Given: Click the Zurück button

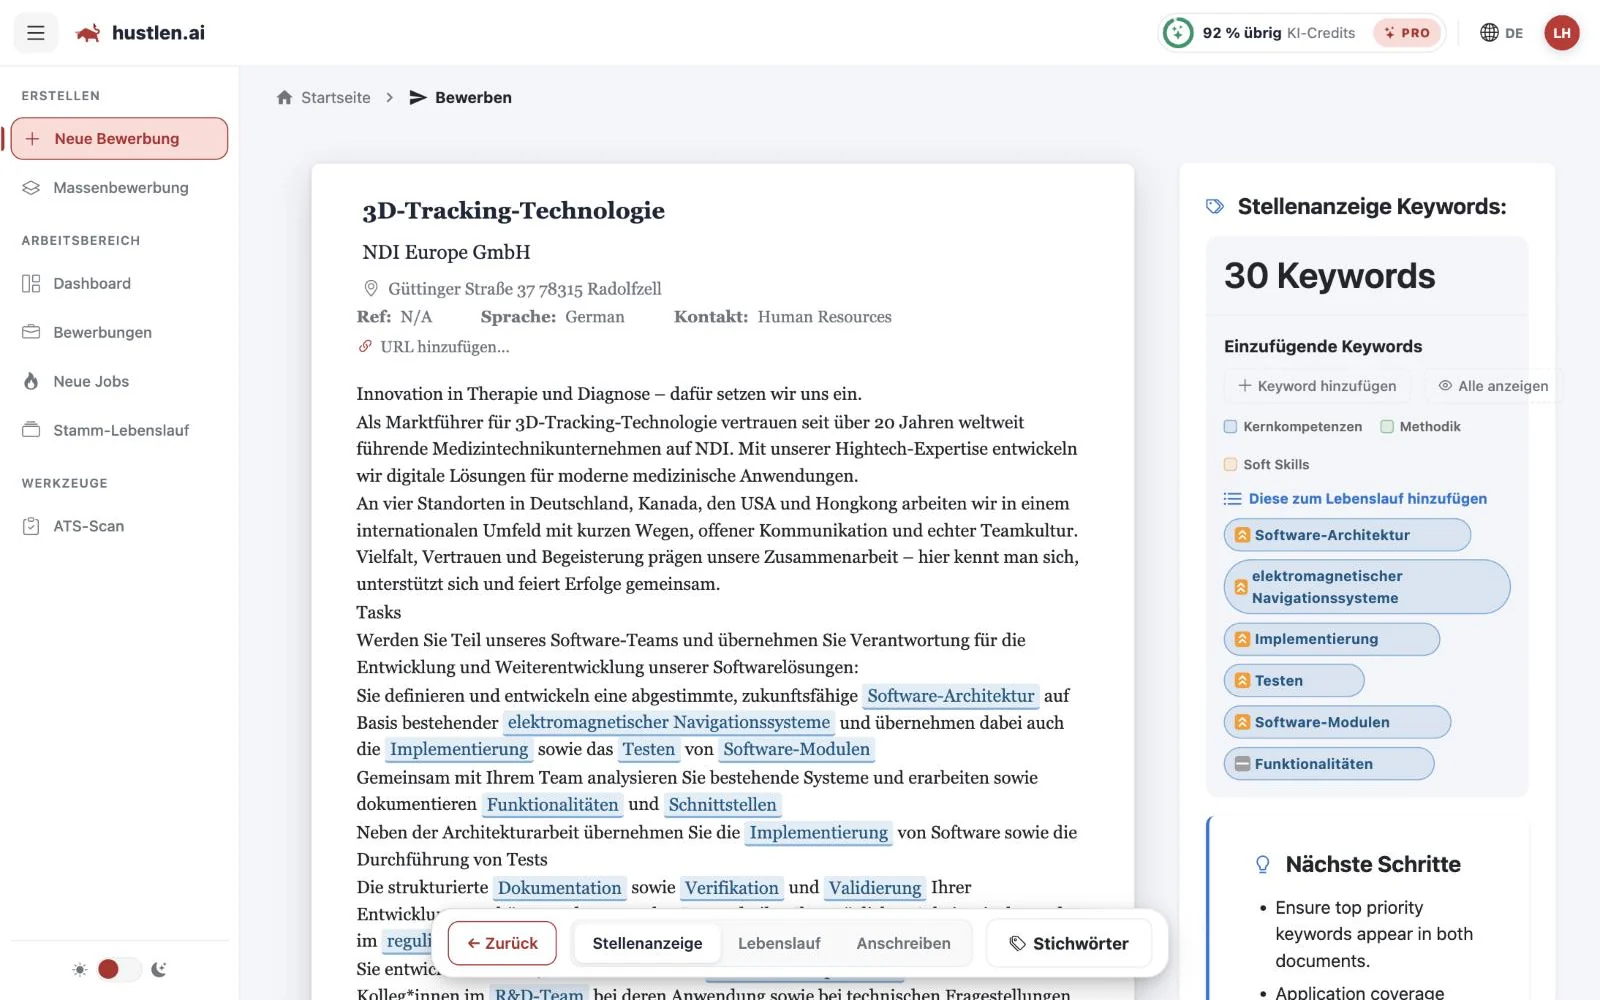Looking at the screenshot, I should point(502,944).
